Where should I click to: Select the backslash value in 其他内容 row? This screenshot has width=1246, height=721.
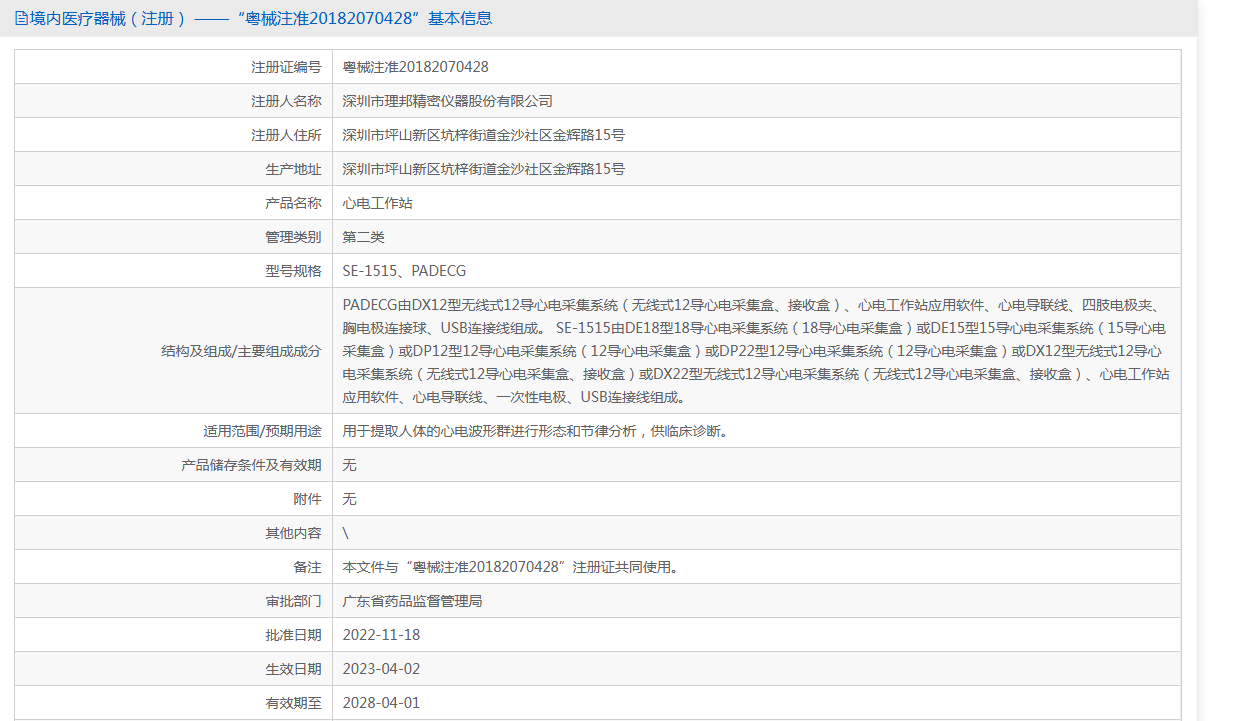click(x=346, y=533)
